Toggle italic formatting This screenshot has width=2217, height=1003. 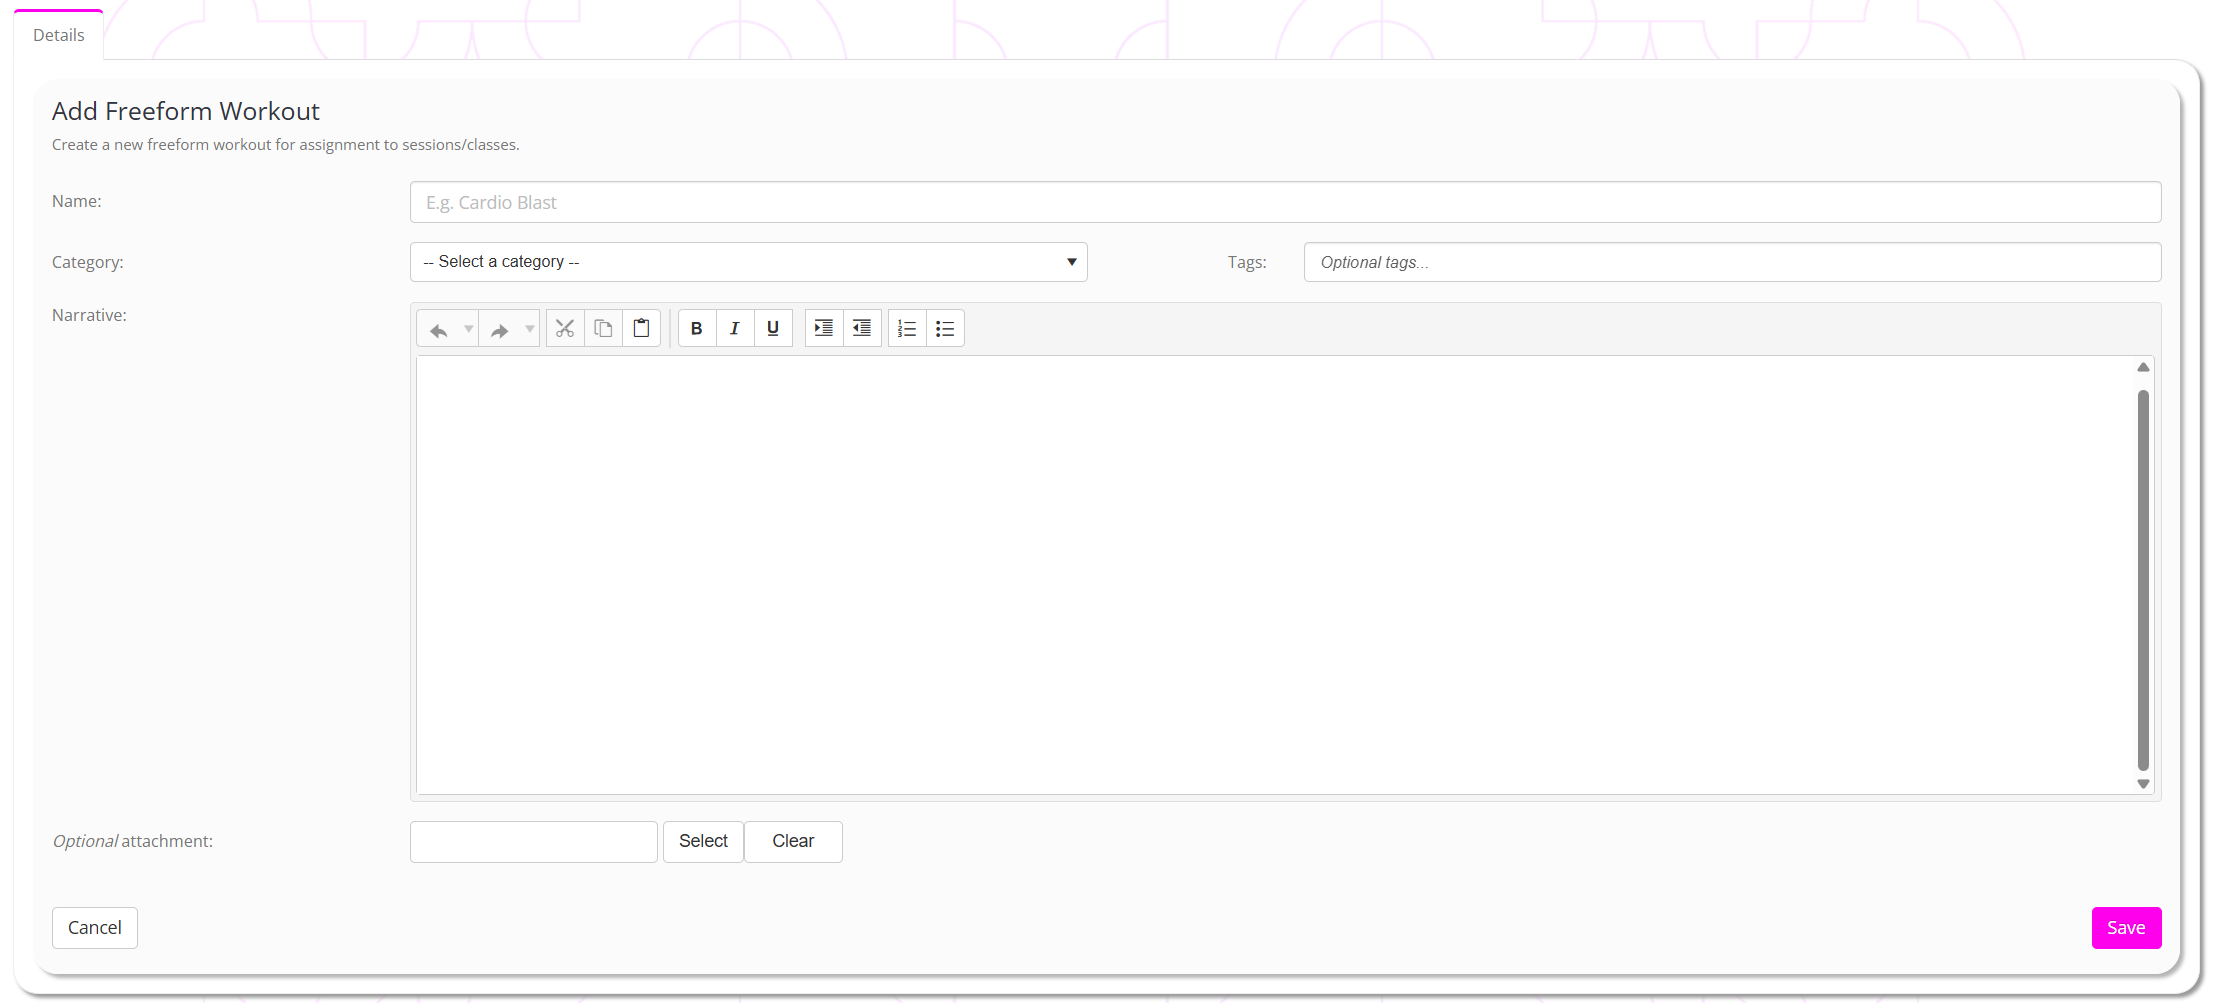[x=735, y=329]
